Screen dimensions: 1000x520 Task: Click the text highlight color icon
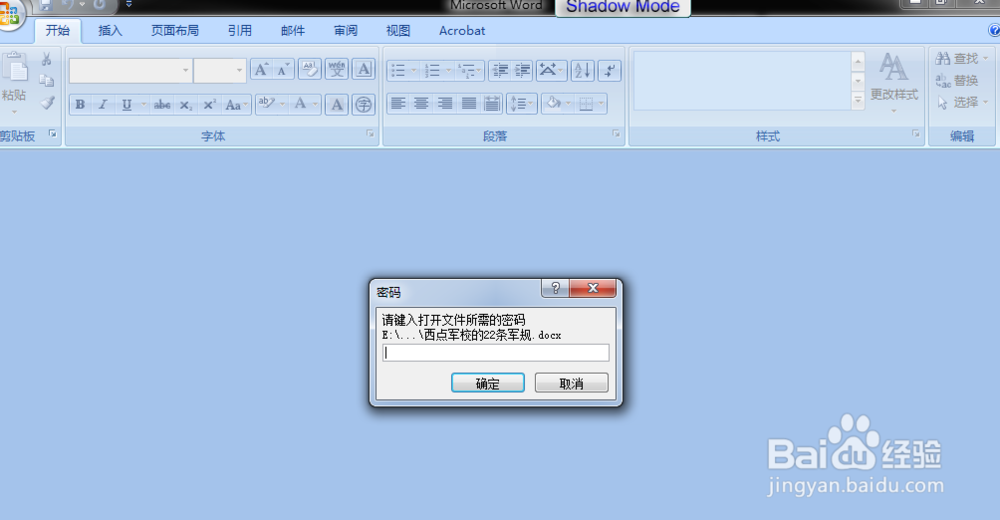pyautogui.click(x=266, y=104)
